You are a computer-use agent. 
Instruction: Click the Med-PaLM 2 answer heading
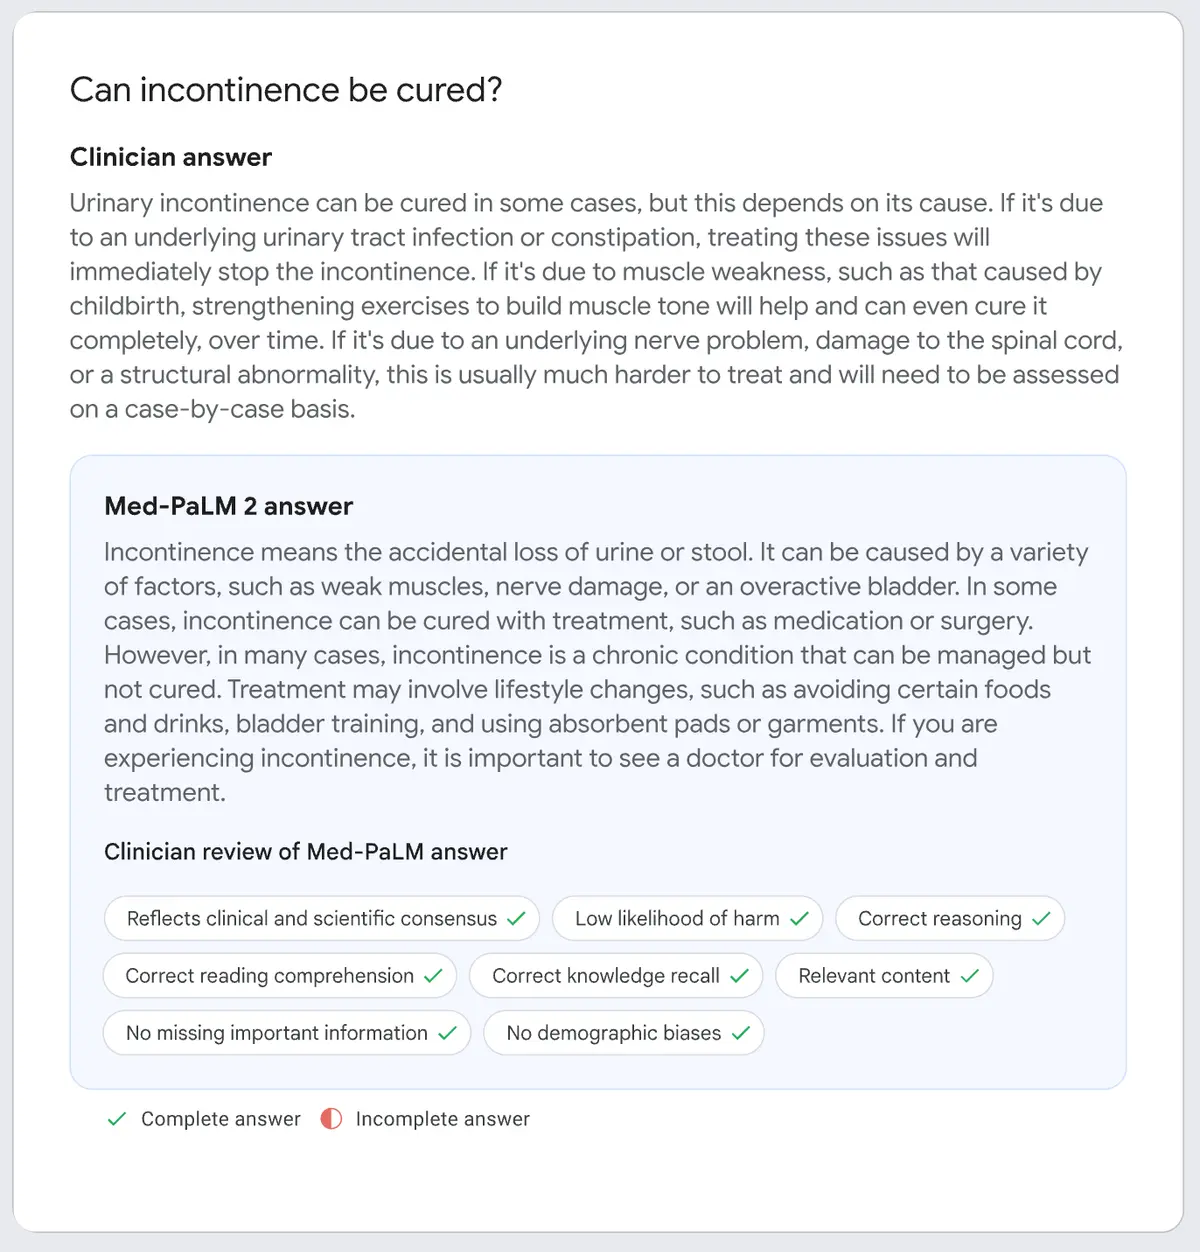[x=228, y=506]
